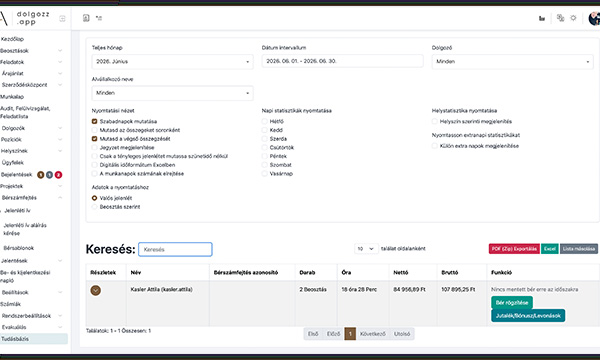Viewport: 600px width, 360px height.
Task: Enable Jegyzet megjelenítése checkbox
Action: (95, 147)
